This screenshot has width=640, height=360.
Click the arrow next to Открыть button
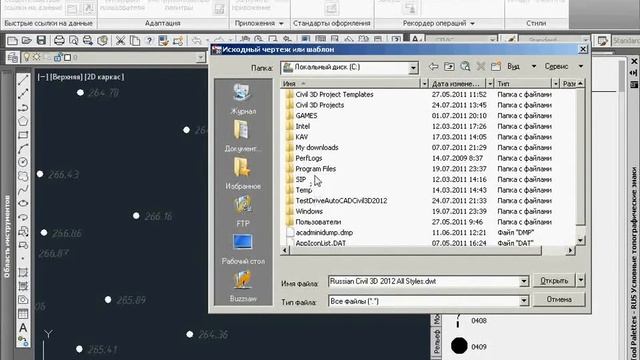point(580,280)
